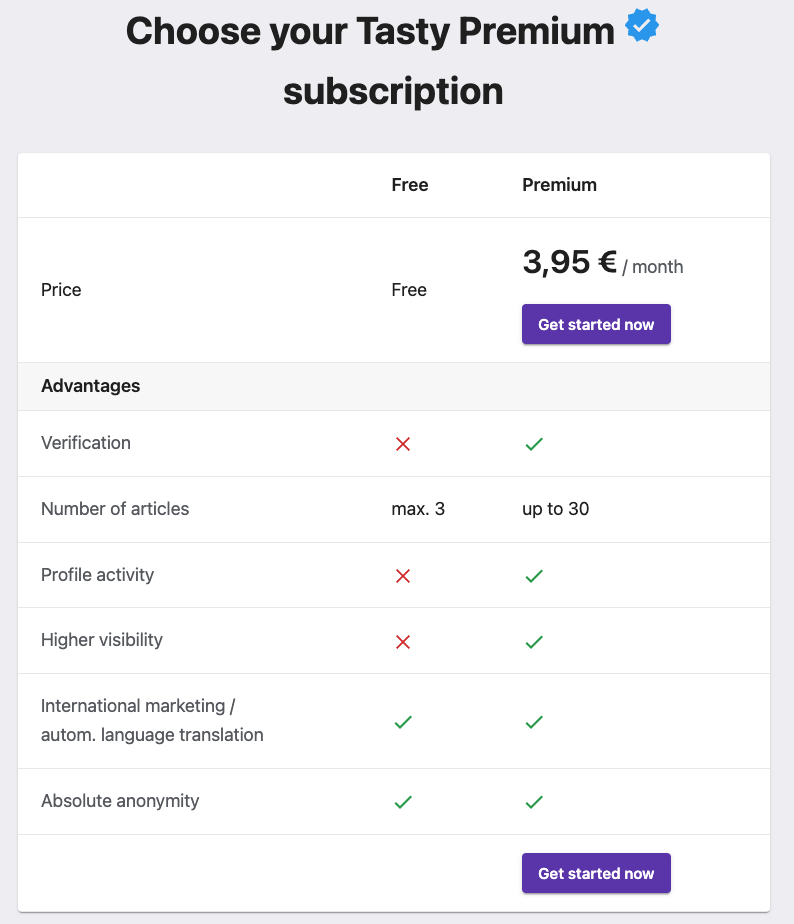Click the red cross for Verification in the Free column
The height and width of the screenshot is (924, 794).
403,444
